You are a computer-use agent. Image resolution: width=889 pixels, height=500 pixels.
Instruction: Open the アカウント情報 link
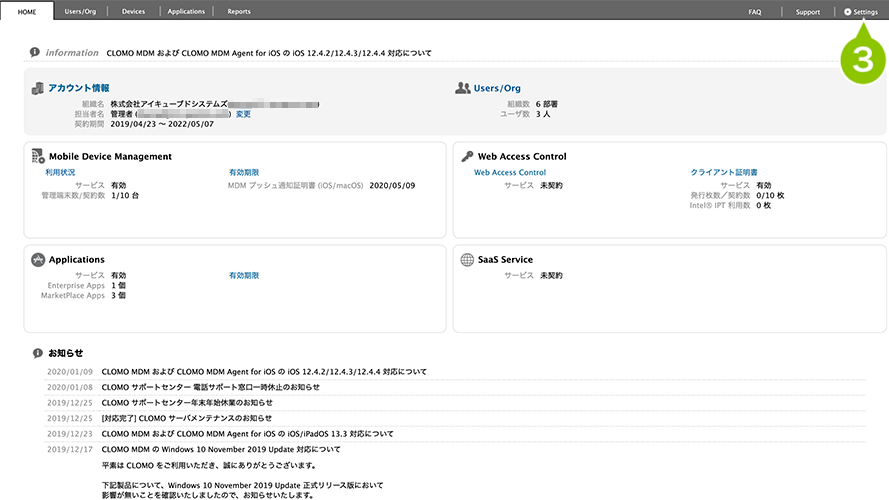pos(79,88)
